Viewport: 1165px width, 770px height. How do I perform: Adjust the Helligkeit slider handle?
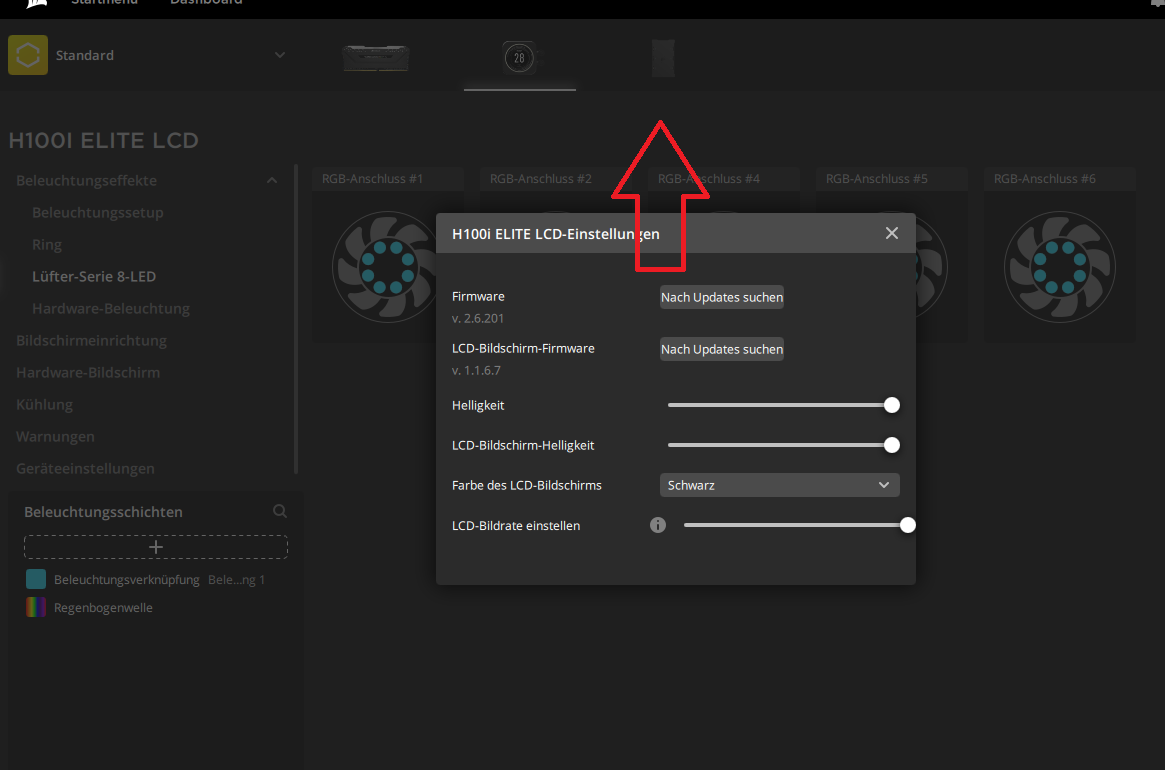point(892,405)
